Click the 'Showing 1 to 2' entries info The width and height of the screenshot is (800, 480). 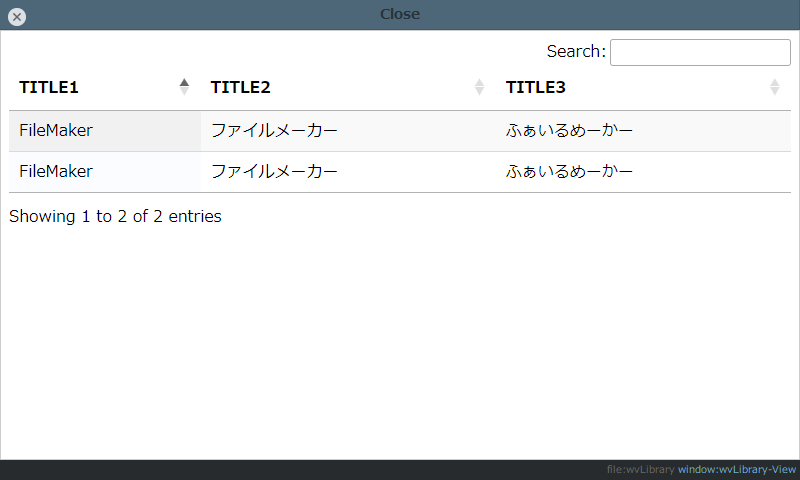[x=115, y=216]
